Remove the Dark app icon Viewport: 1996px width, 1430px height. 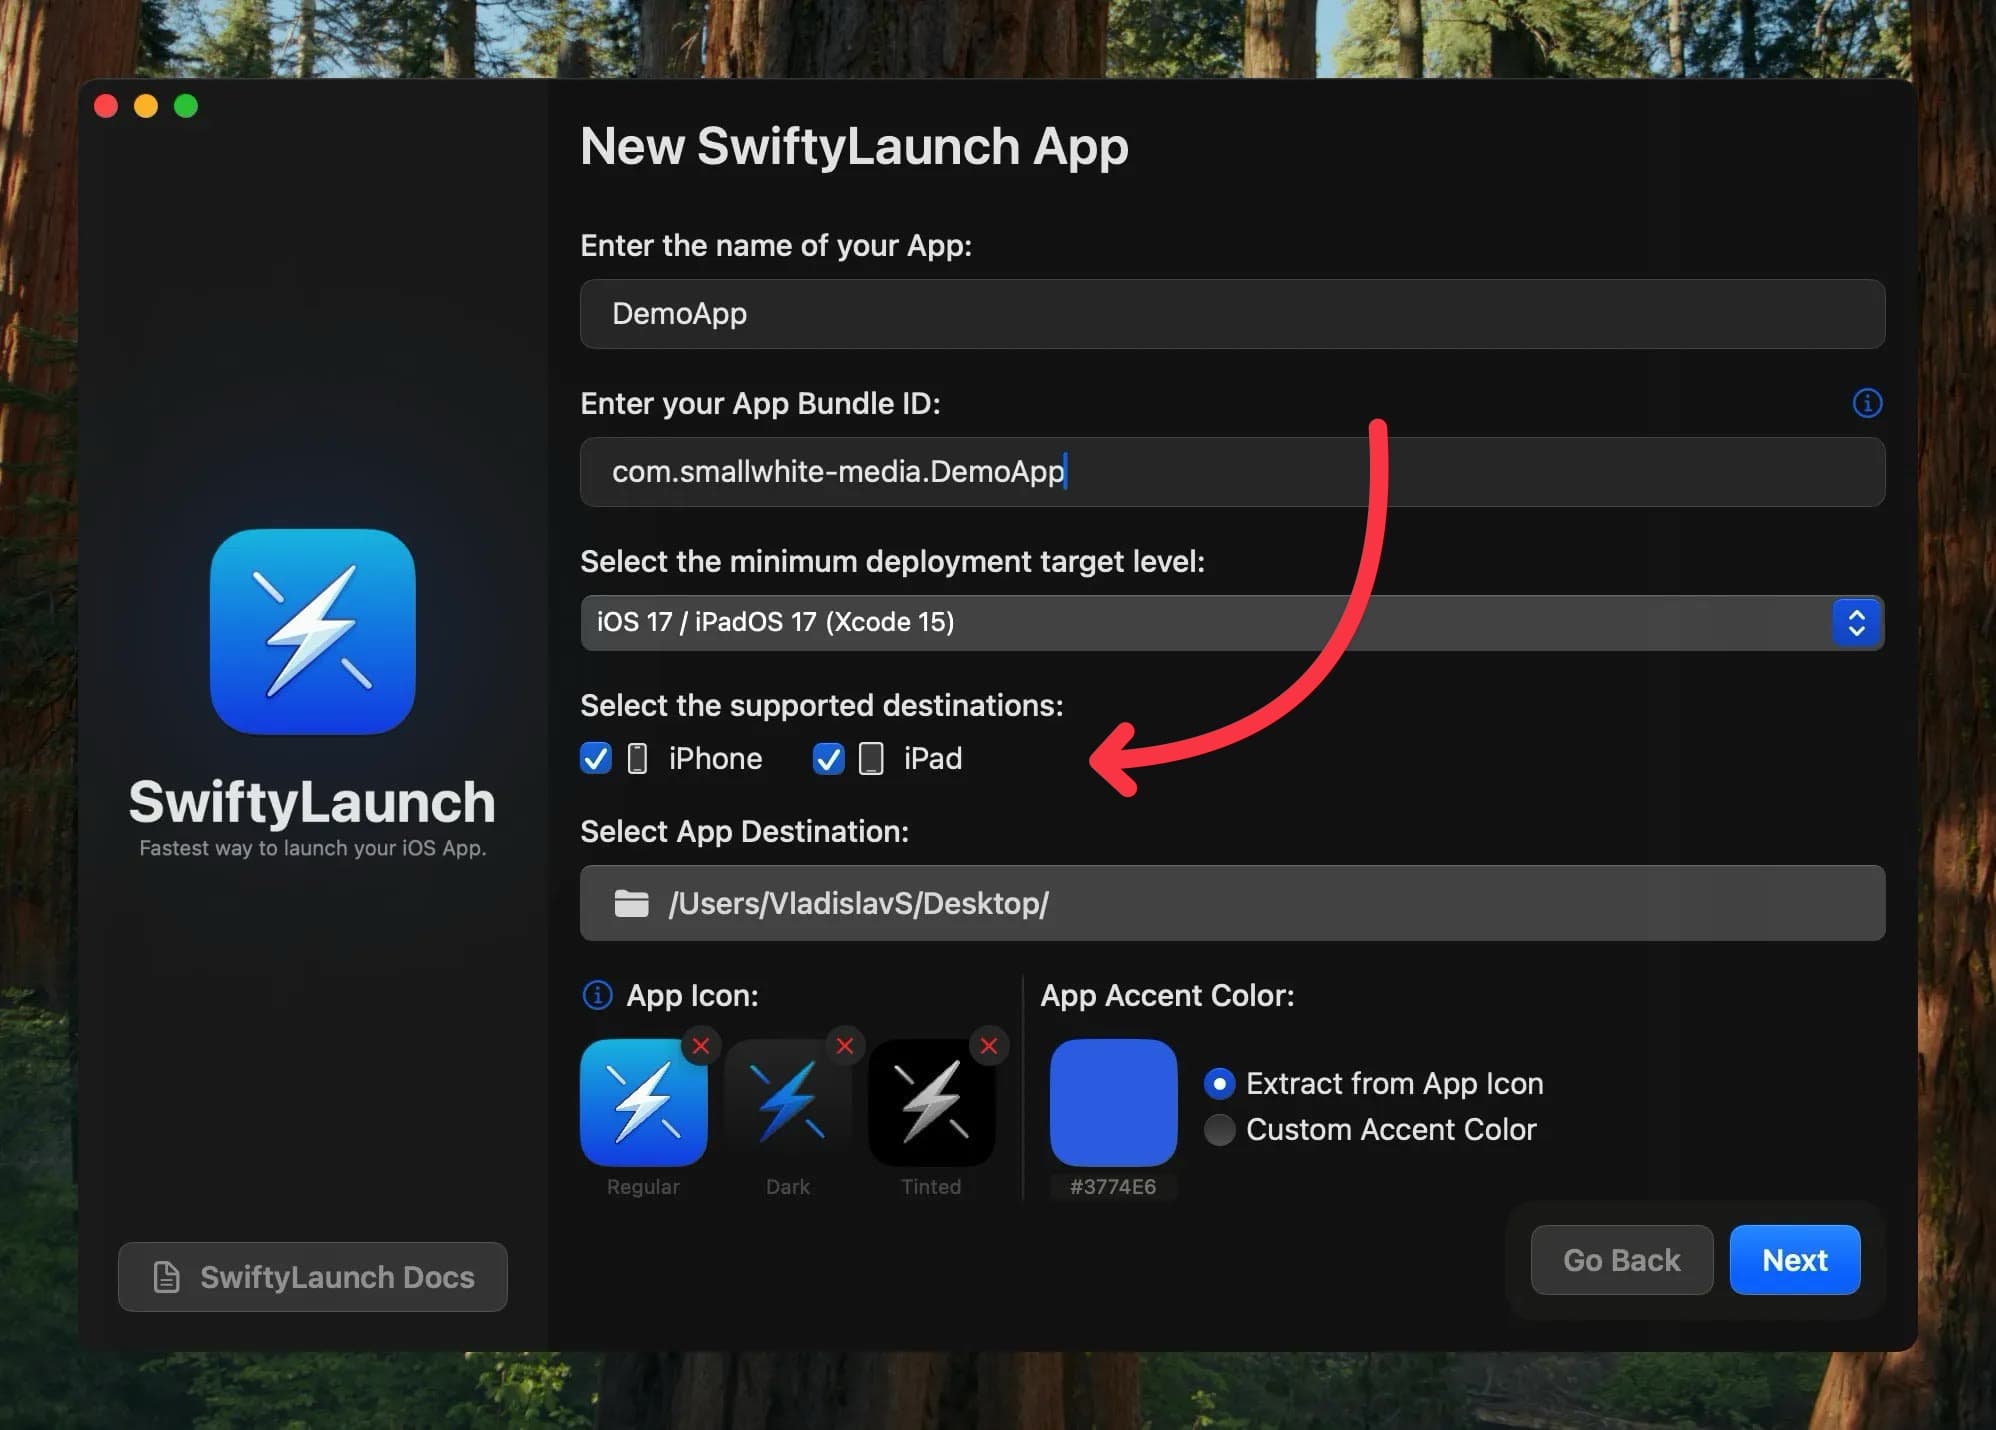point(845,1046)
